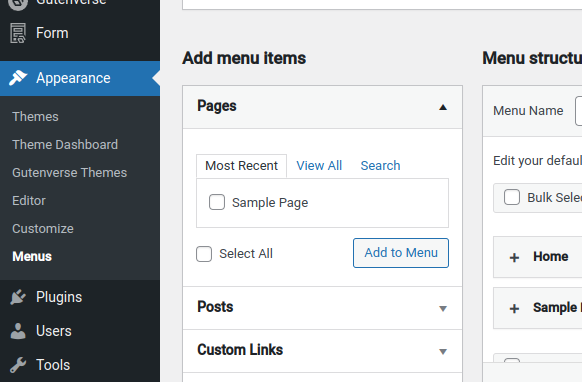Open Themes submenu item
The height and width of the screenshot is (382, 582).
[x=35, y=117]
